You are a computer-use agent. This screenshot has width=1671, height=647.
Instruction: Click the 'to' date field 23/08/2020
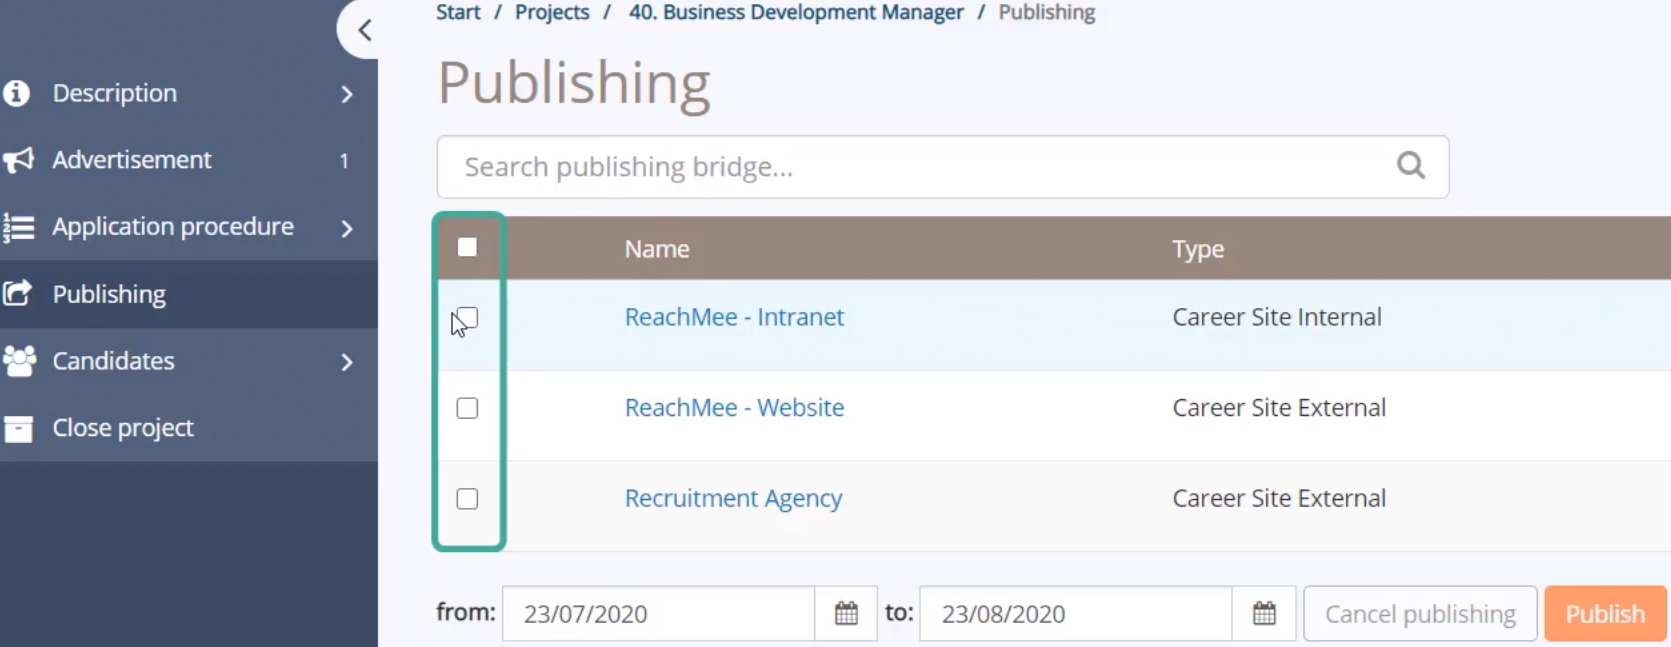click(x=1075, y=613)
